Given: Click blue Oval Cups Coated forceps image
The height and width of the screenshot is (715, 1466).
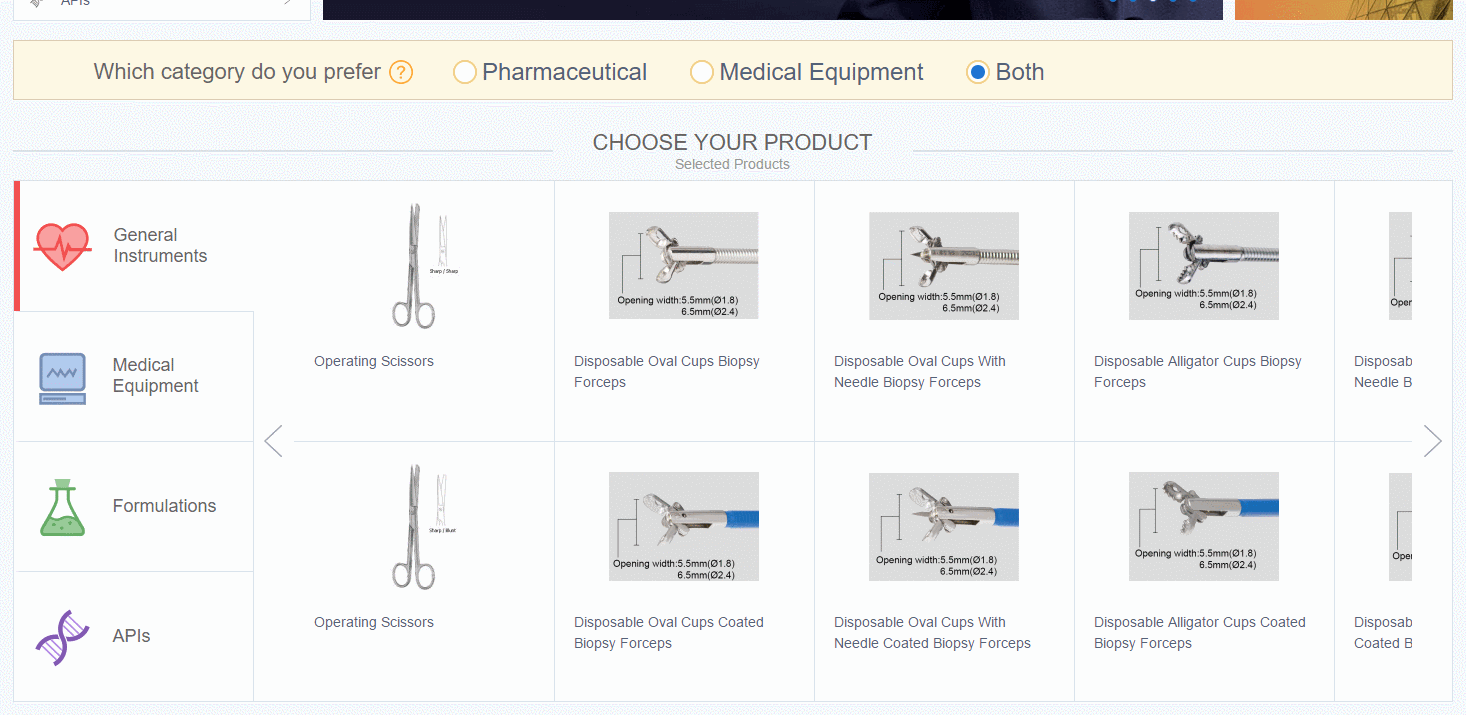Looking at the screenshot, I should pyautogui.click(x=683, y=526).
